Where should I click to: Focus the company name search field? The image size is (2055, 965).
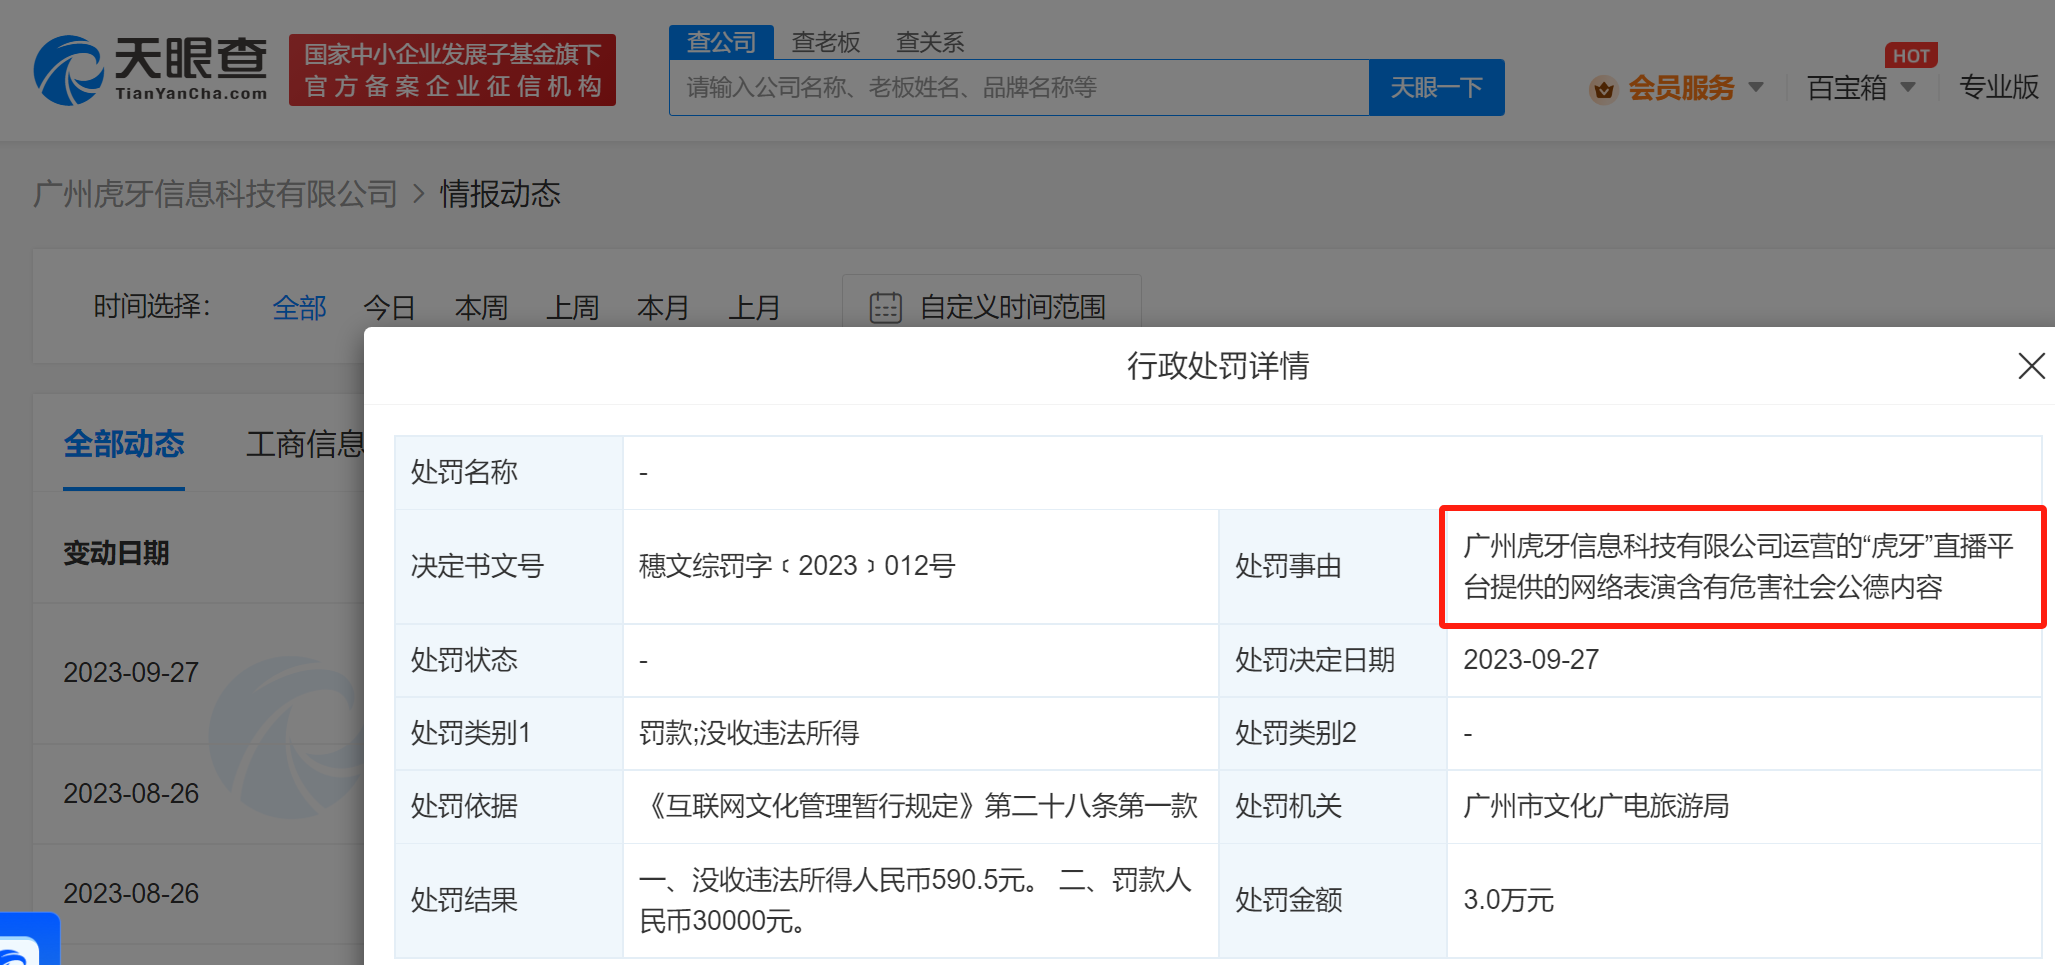pos(1019,88)
